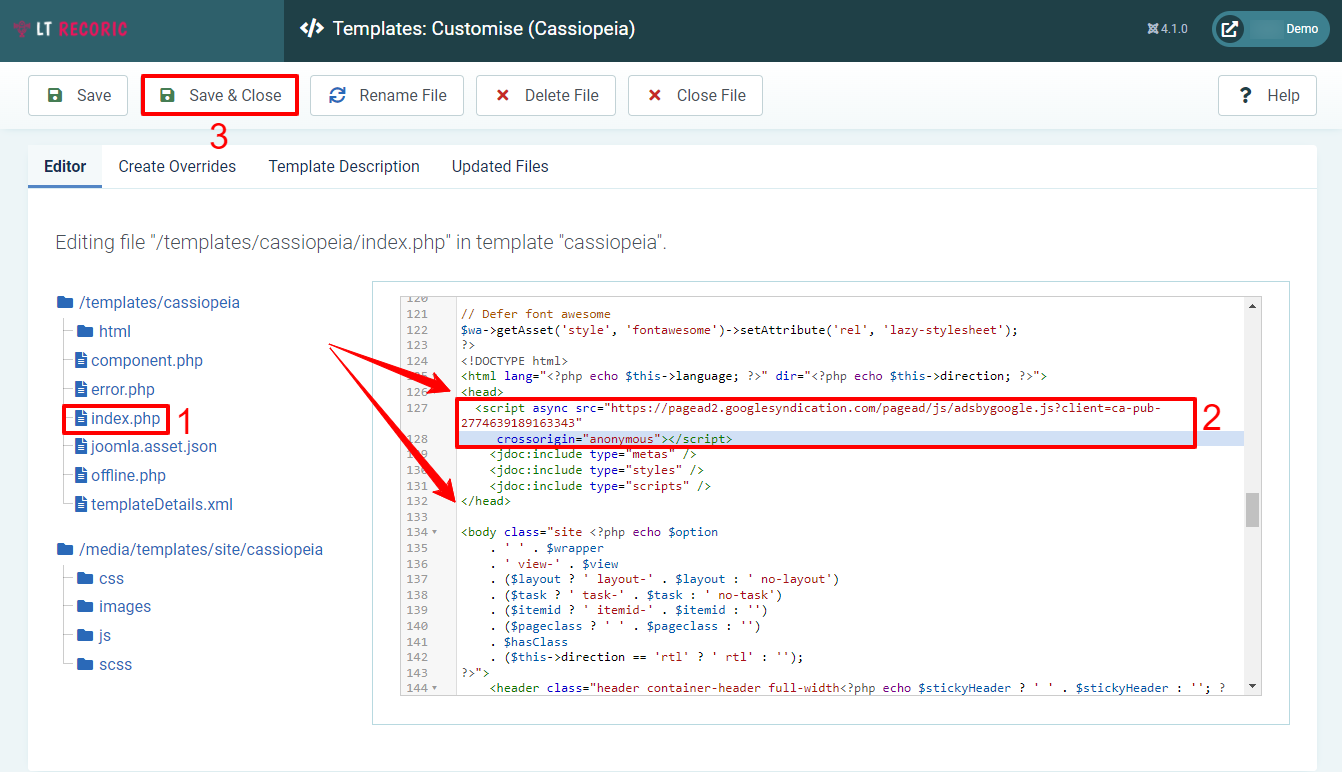The width and height of the screenshot is (1342, 772).
Task: Fold code at line 134 gutter arrow
Action: click(434, 532)
